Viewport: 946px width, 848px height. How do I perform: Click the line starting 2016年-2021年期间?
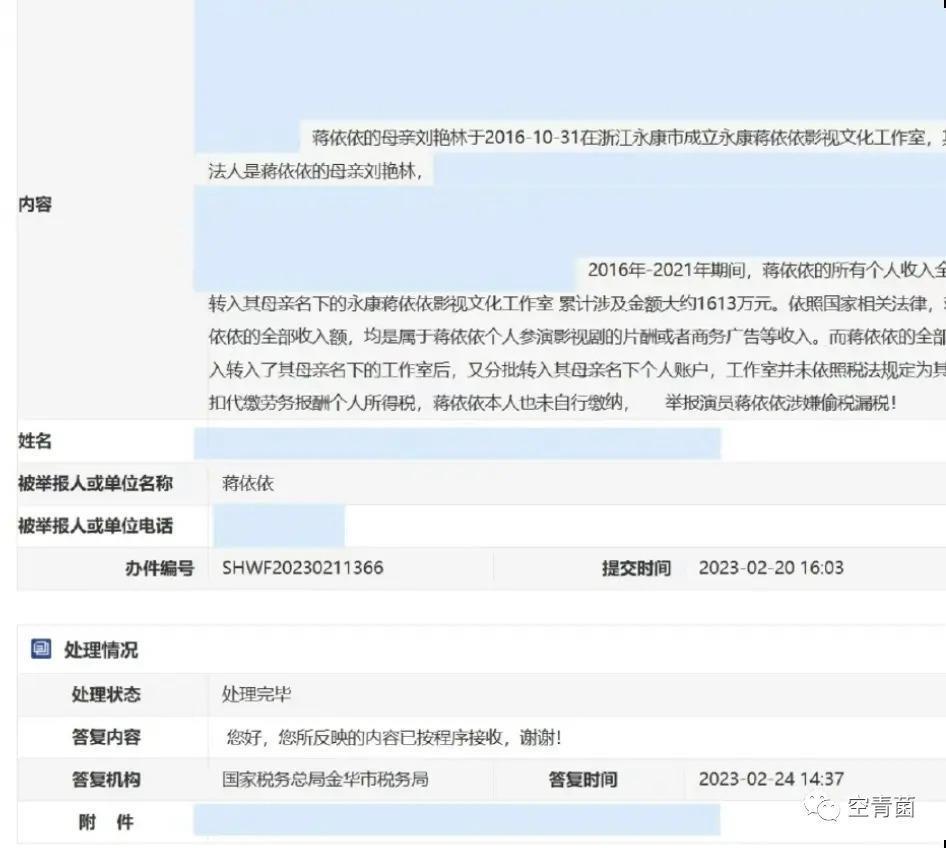(x=767, y=270)
